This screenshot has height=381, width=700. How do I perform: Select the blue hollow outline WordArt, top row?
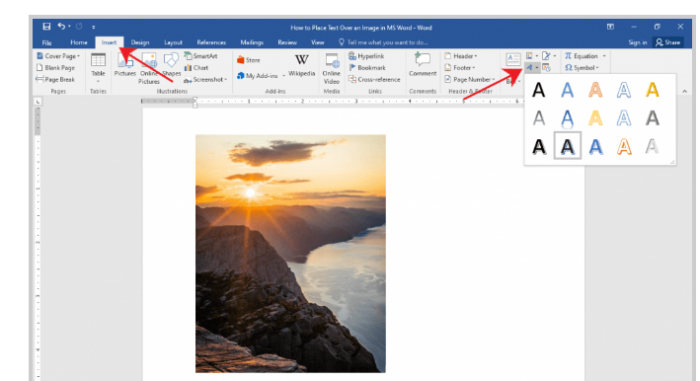click(624, 90)
